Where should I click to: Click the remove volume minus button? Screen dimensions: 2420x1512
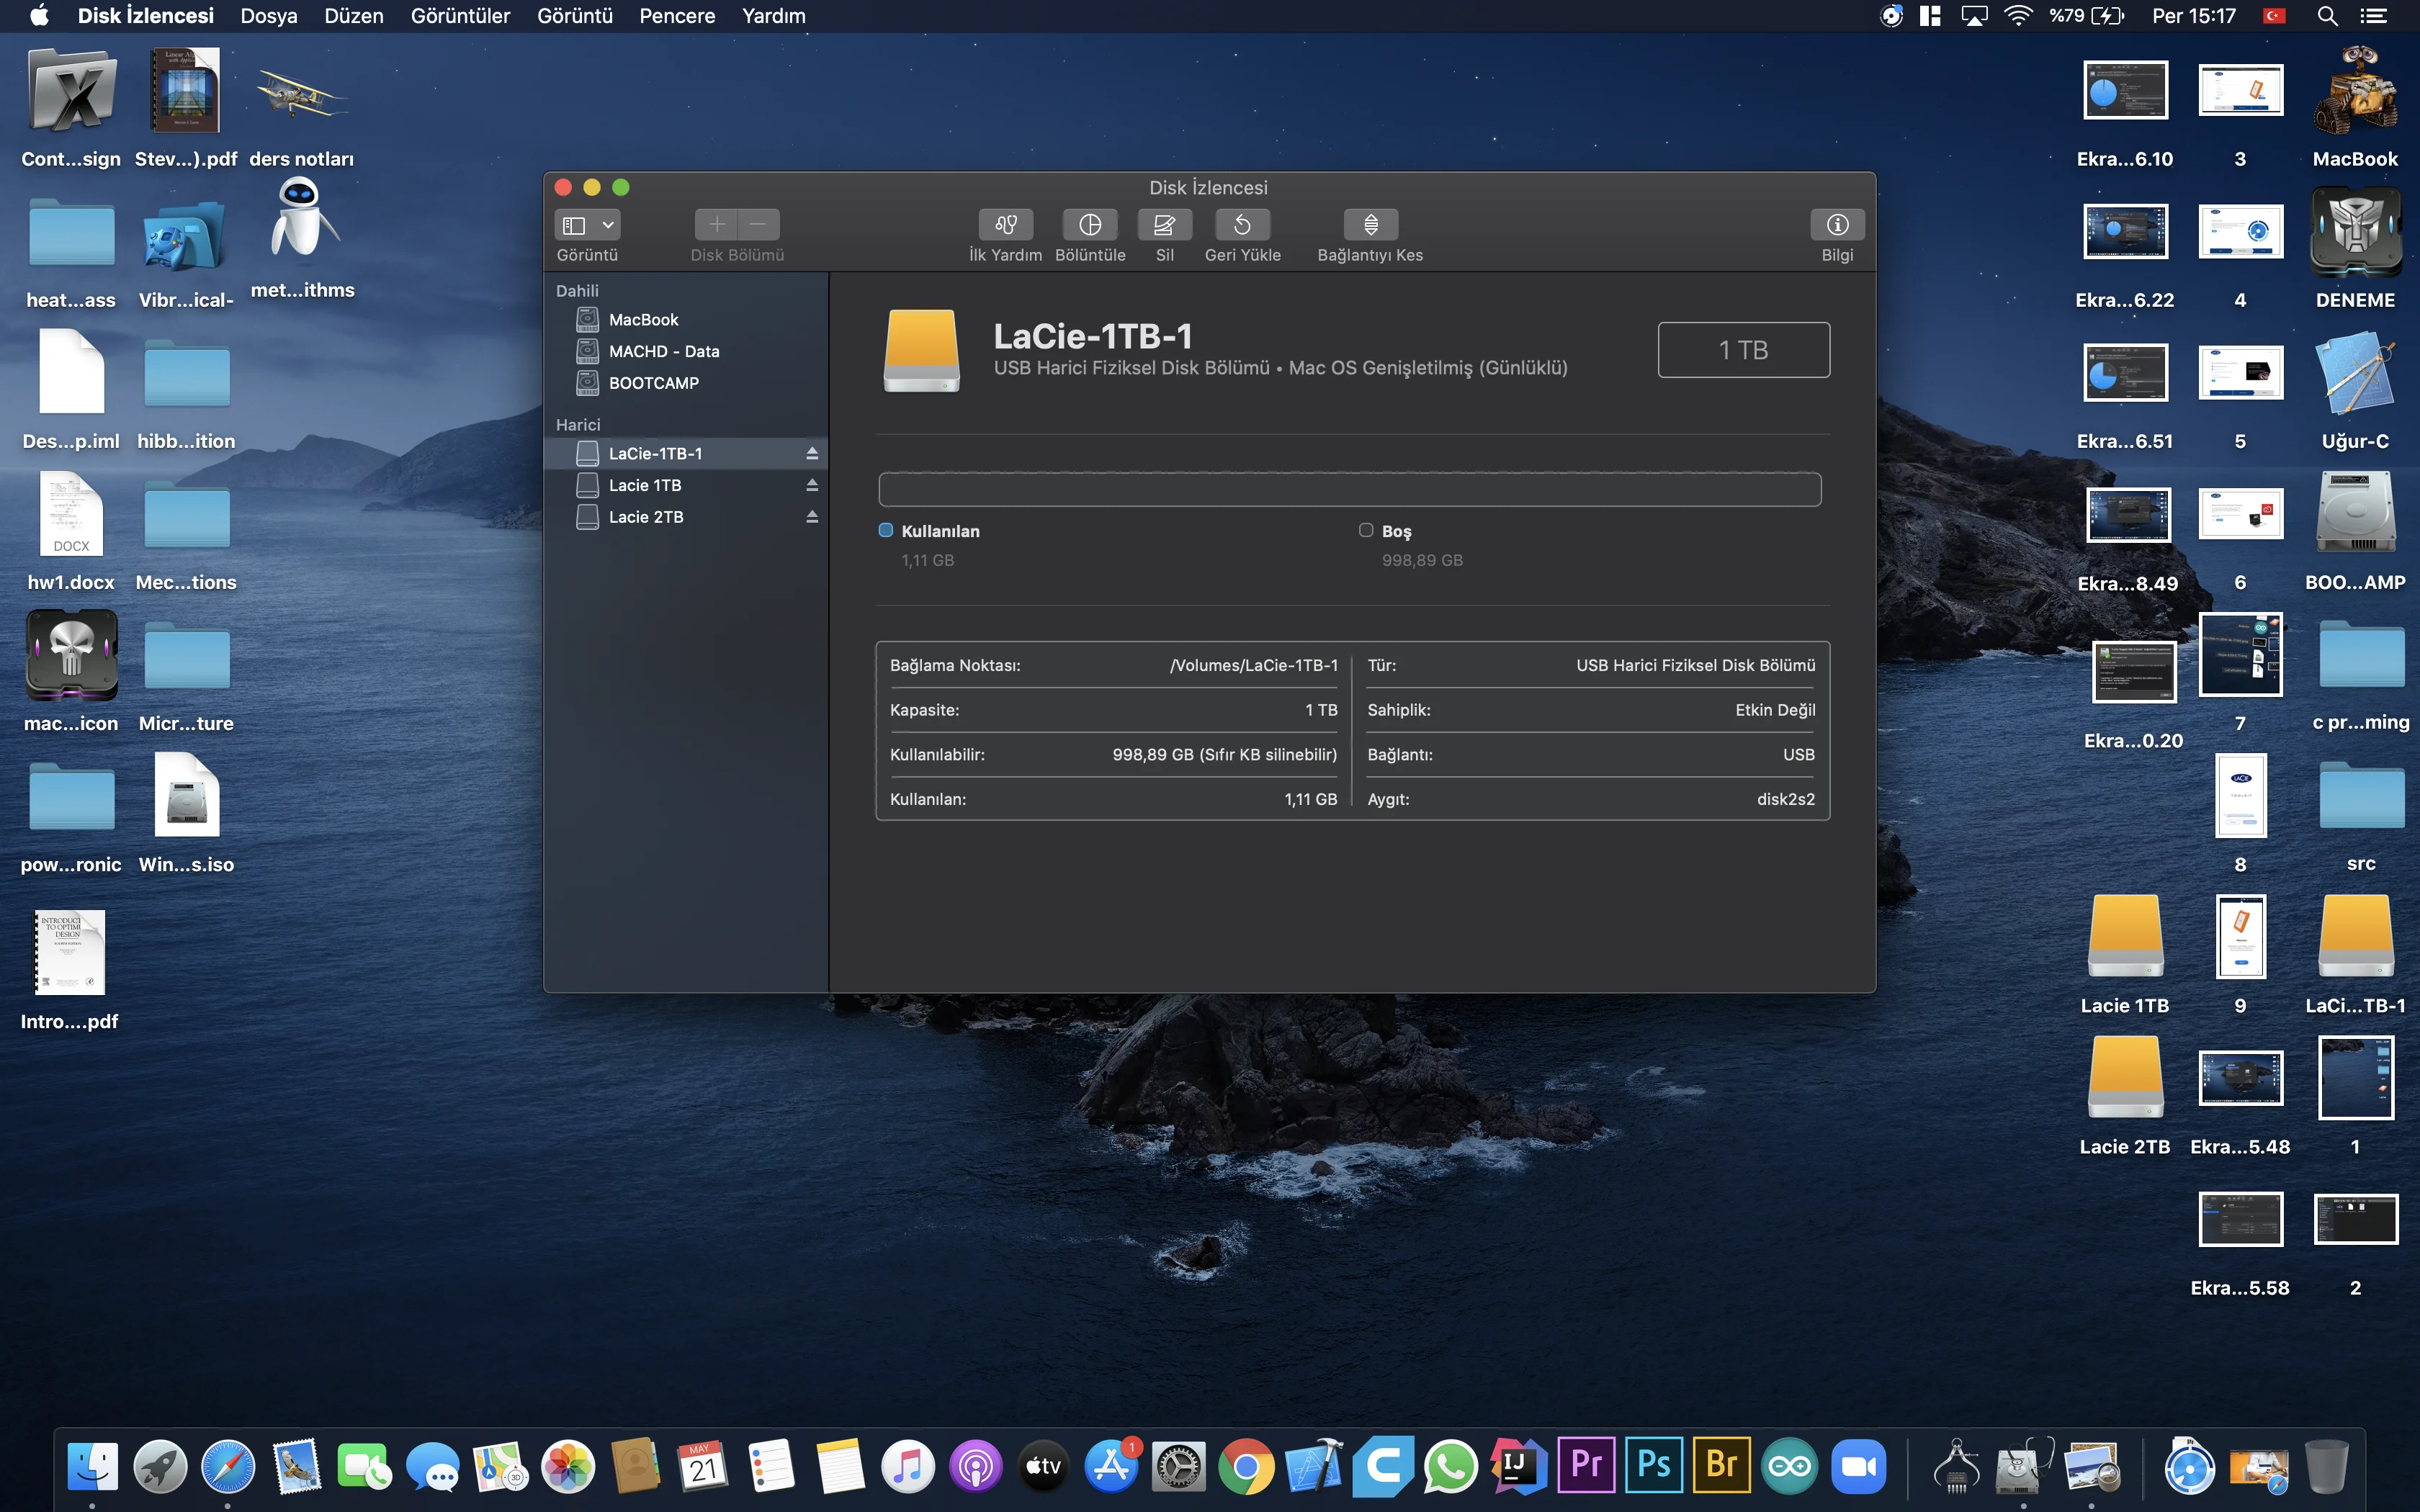tap(758, 225)
